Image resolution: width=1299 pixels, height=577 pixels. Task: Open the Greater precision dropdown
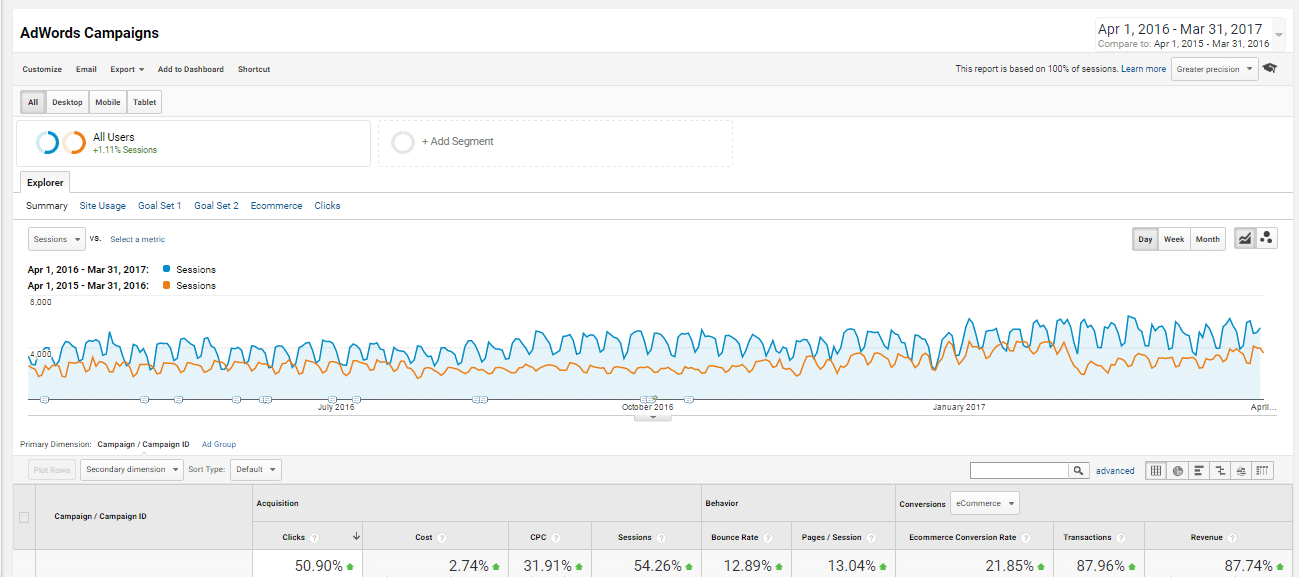click(1214, 69)
